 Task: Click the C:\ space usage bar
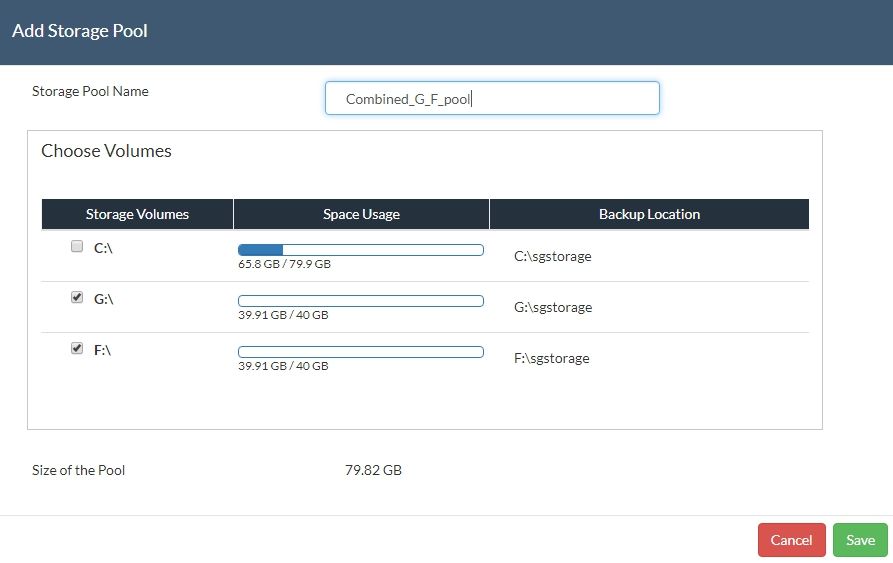361,249
